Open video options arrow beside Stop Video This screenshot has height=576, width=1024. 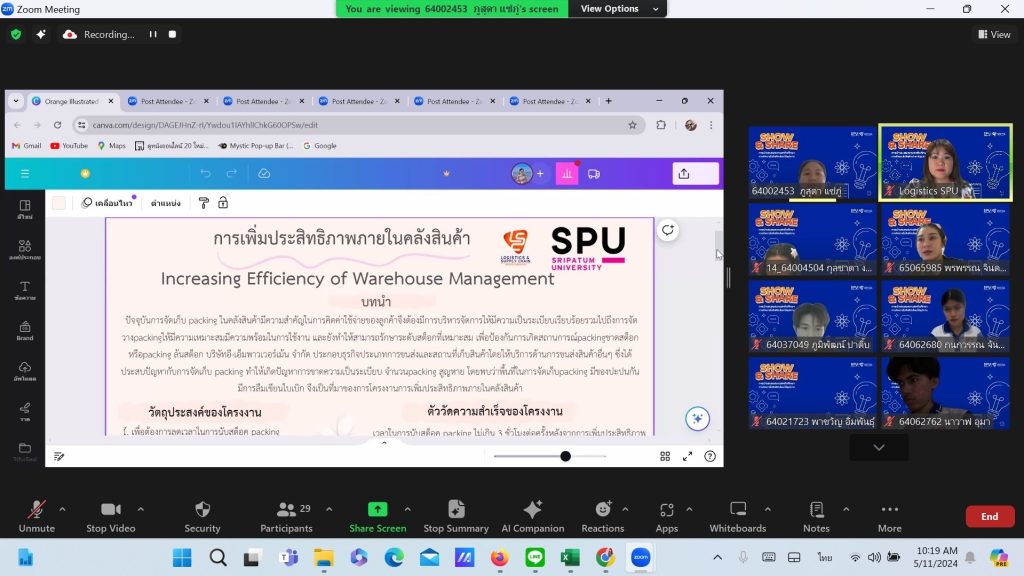140,509
